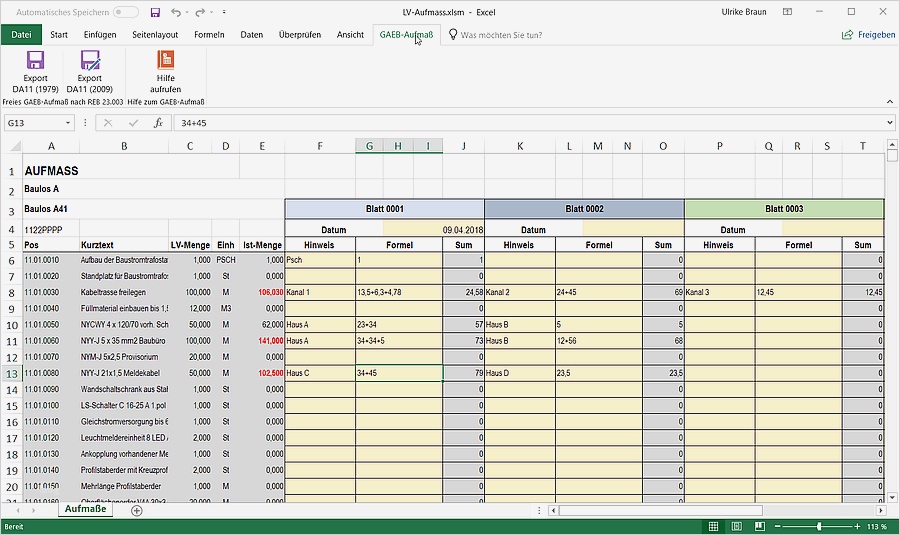This screenshot has height=535, width=900.
Task: Open help with Hilfe aufrufen icon
Action: (165, 60)
